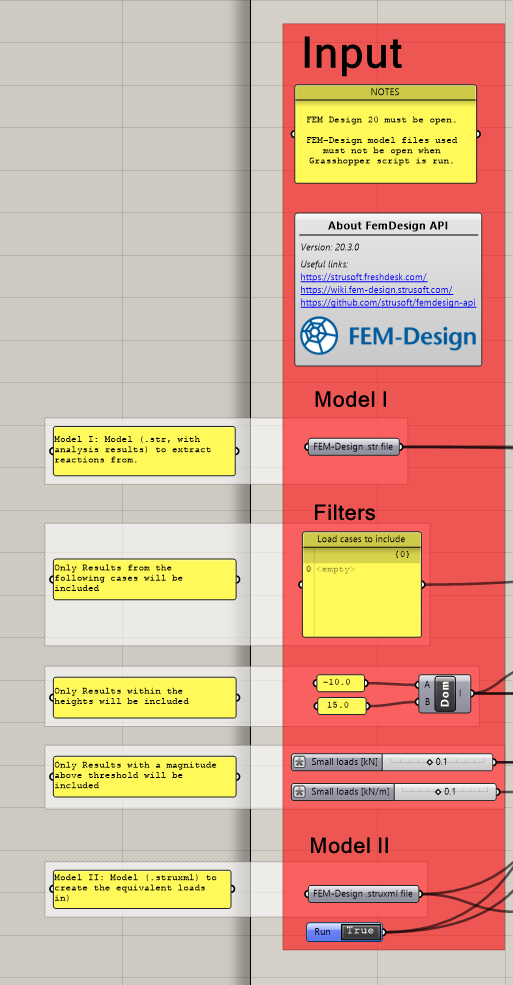Click the Version: 20.3.0 text
The height and width of the screenshot is (985, 513).
330,248
